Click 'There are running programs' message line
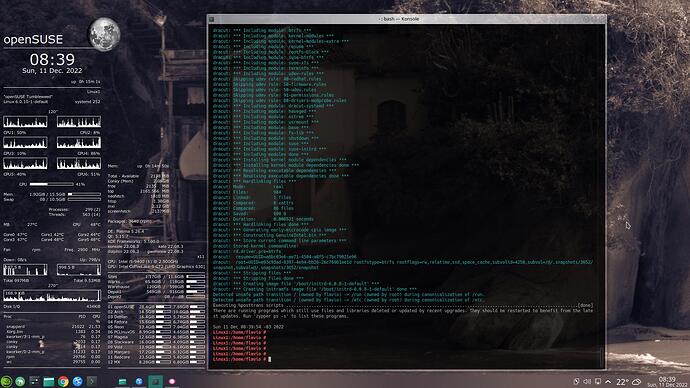690x388 pixels. click(x=403, y=310)
